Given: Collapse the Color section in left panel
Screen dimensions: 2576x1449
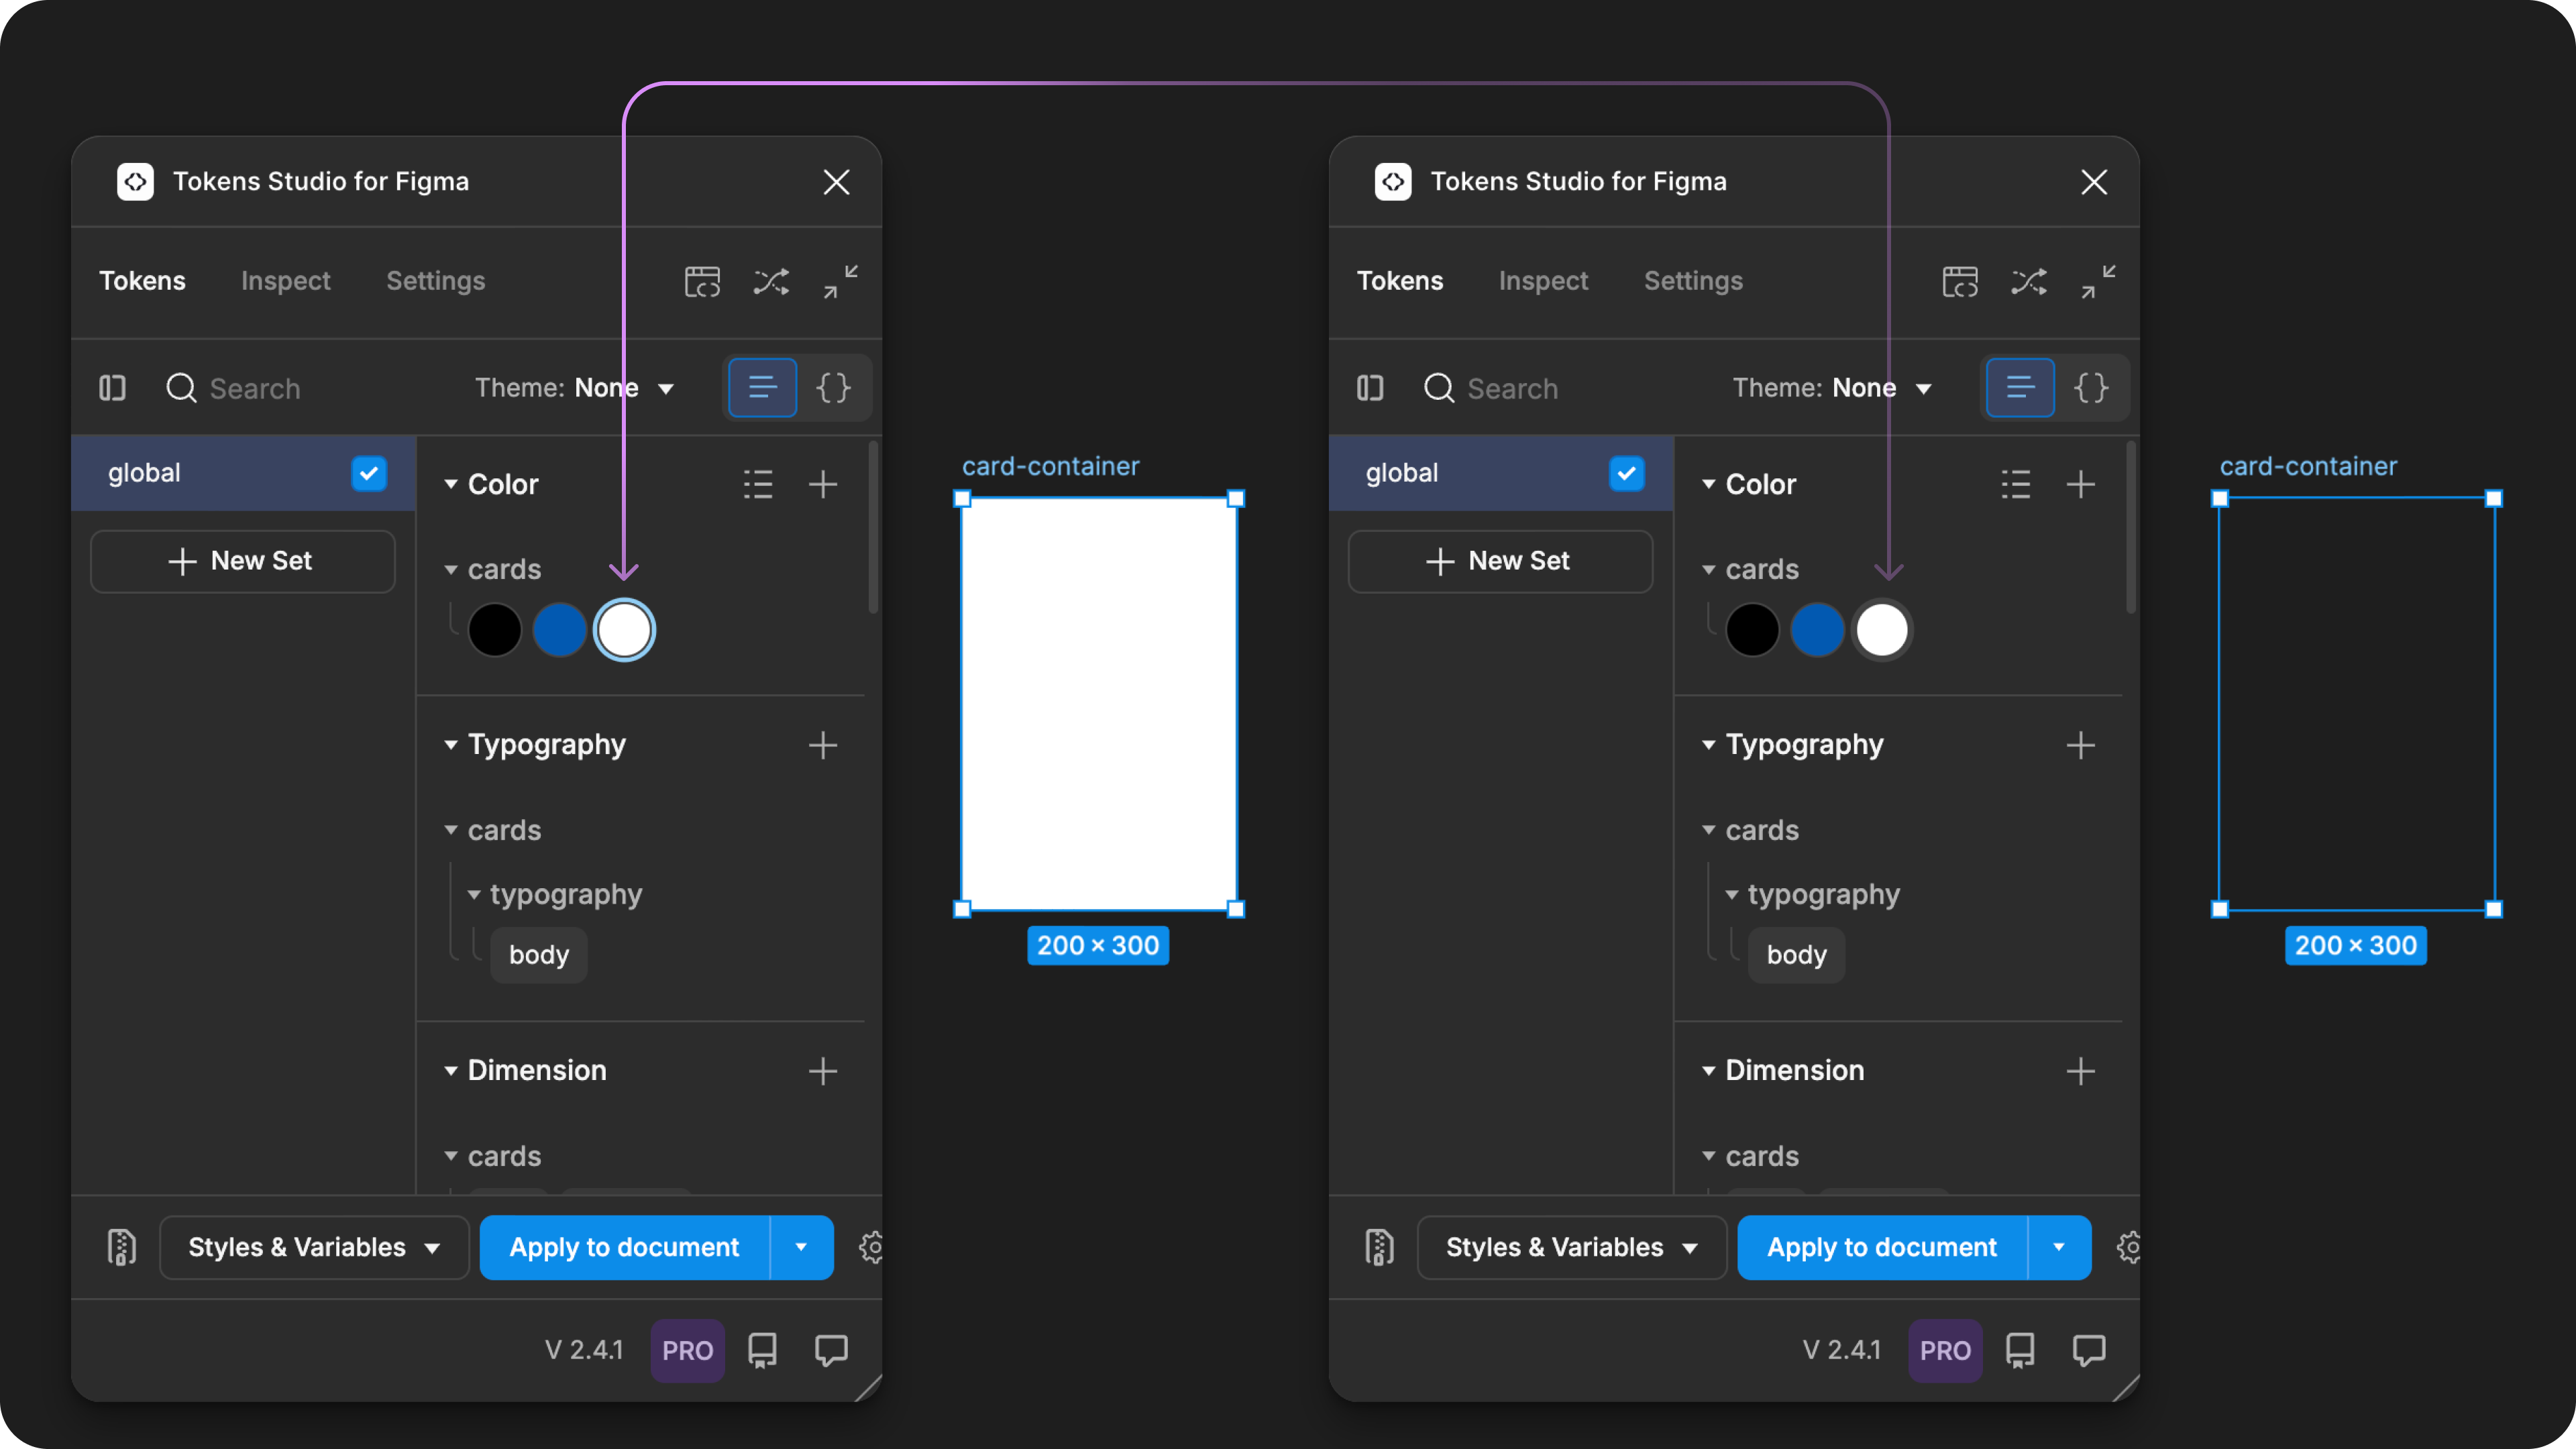Looking at the screenshot, I should (x=451, y=484).
